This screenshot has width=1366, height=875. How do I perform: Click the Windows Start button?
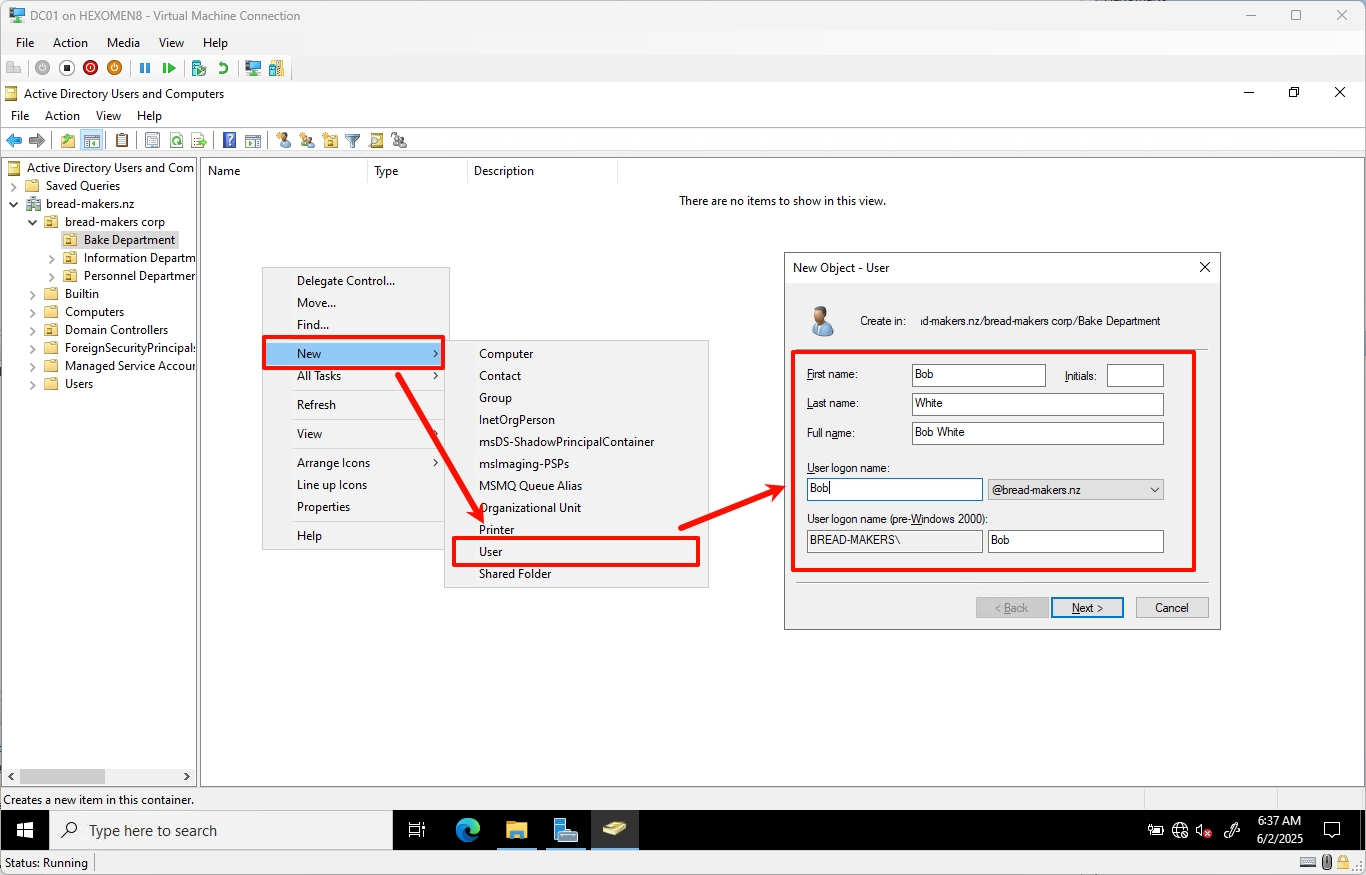25,830
